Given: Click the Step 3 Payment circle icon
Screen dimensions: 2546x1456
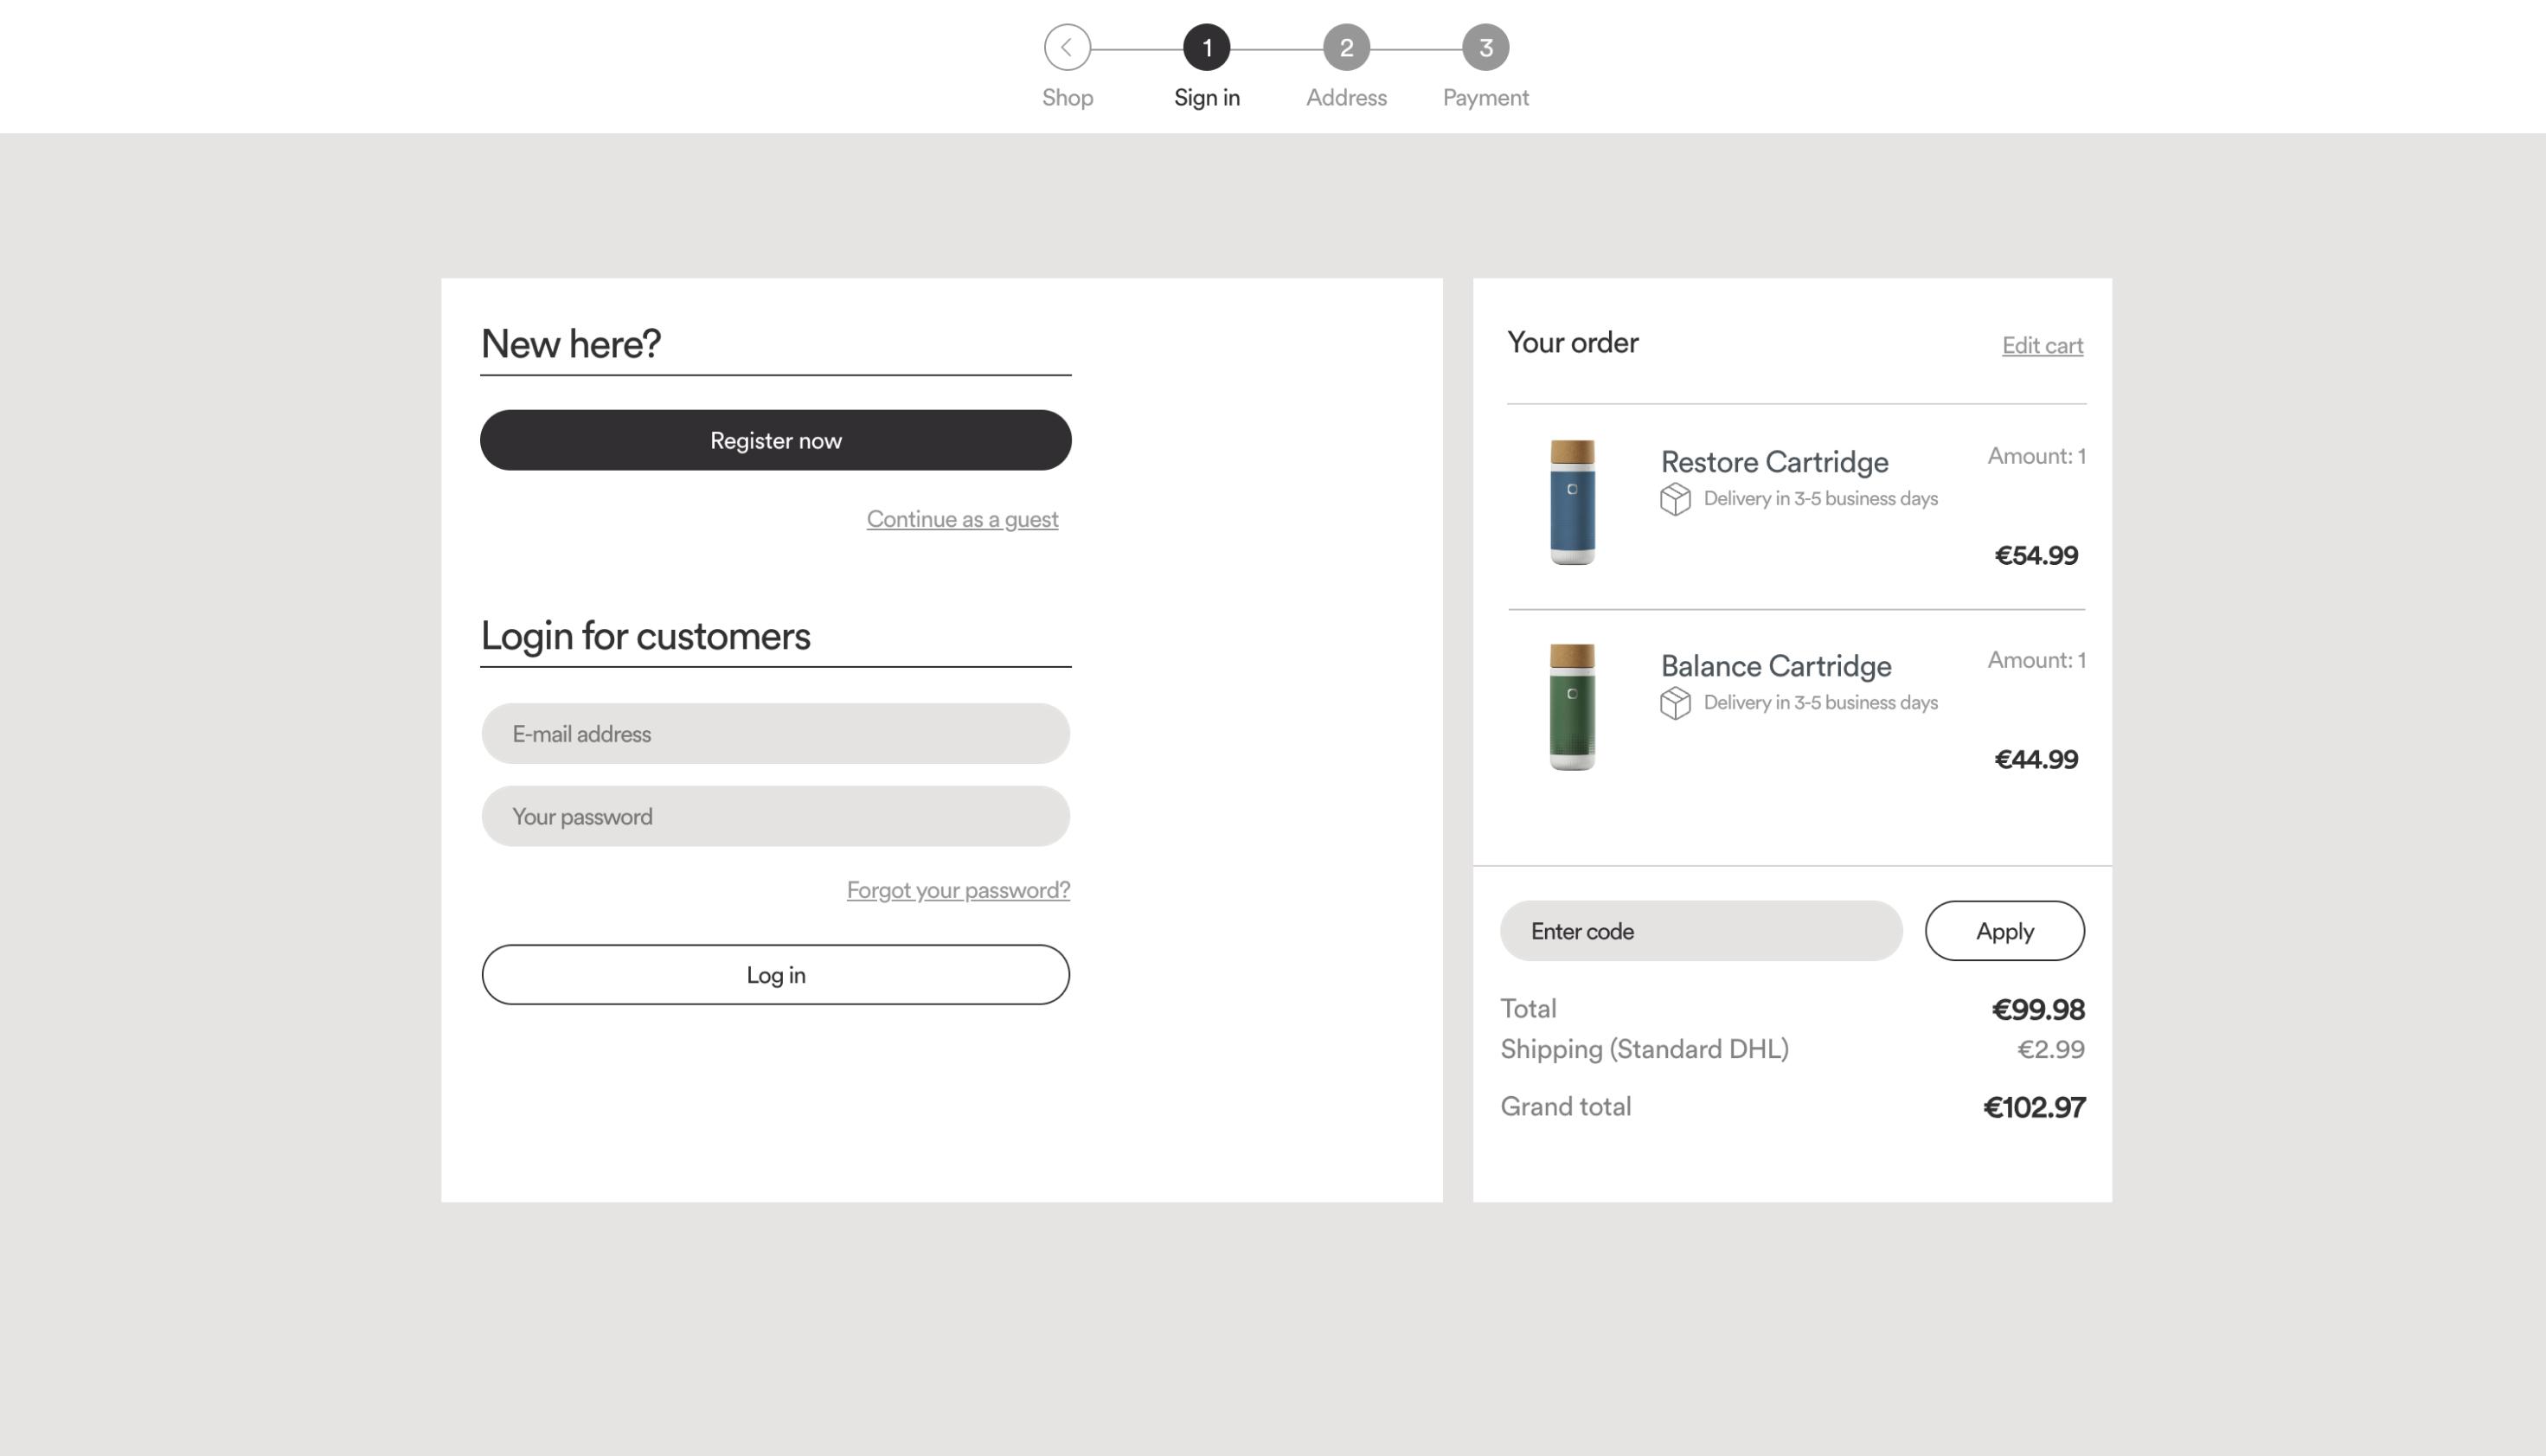Looking at the screenshot, I should (x=1483, y=48).
